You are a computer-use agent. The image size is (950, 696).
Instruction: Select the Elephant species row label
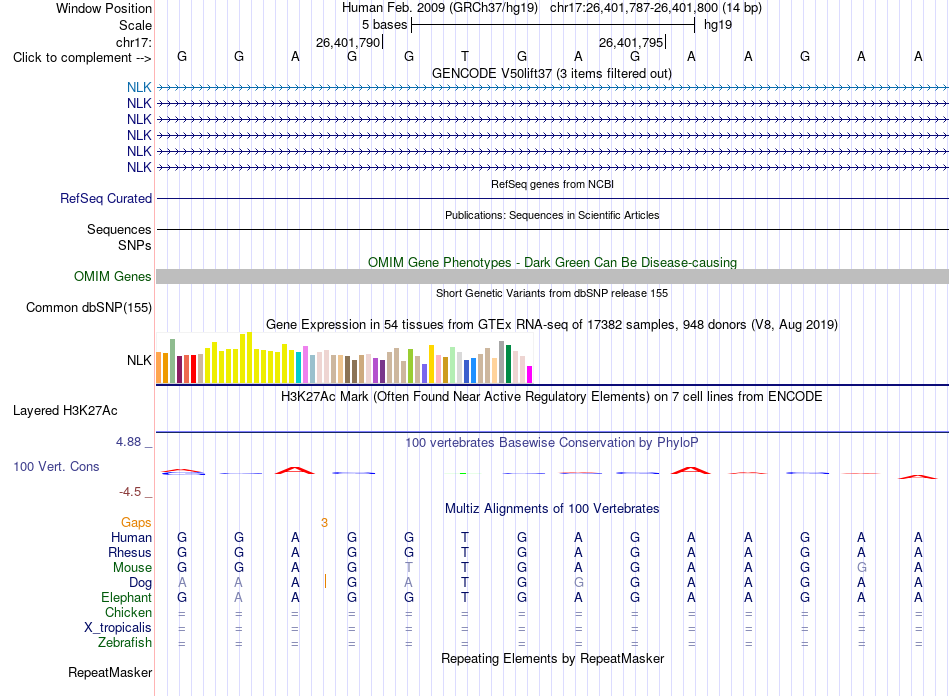(126, 597)
